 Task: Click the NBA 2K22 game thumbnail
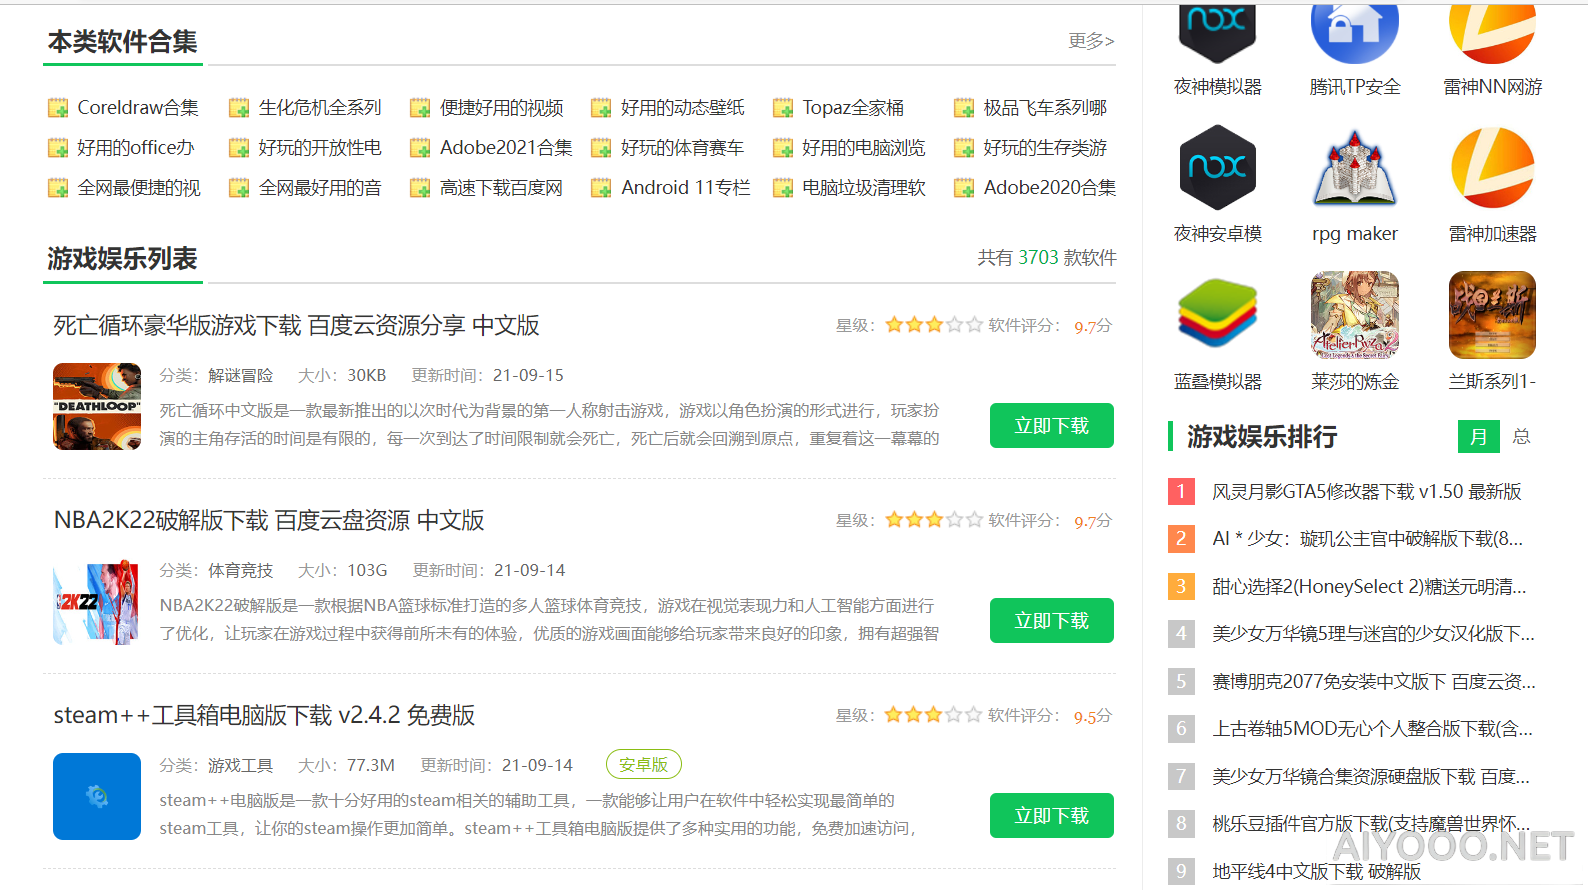(97, 601)
